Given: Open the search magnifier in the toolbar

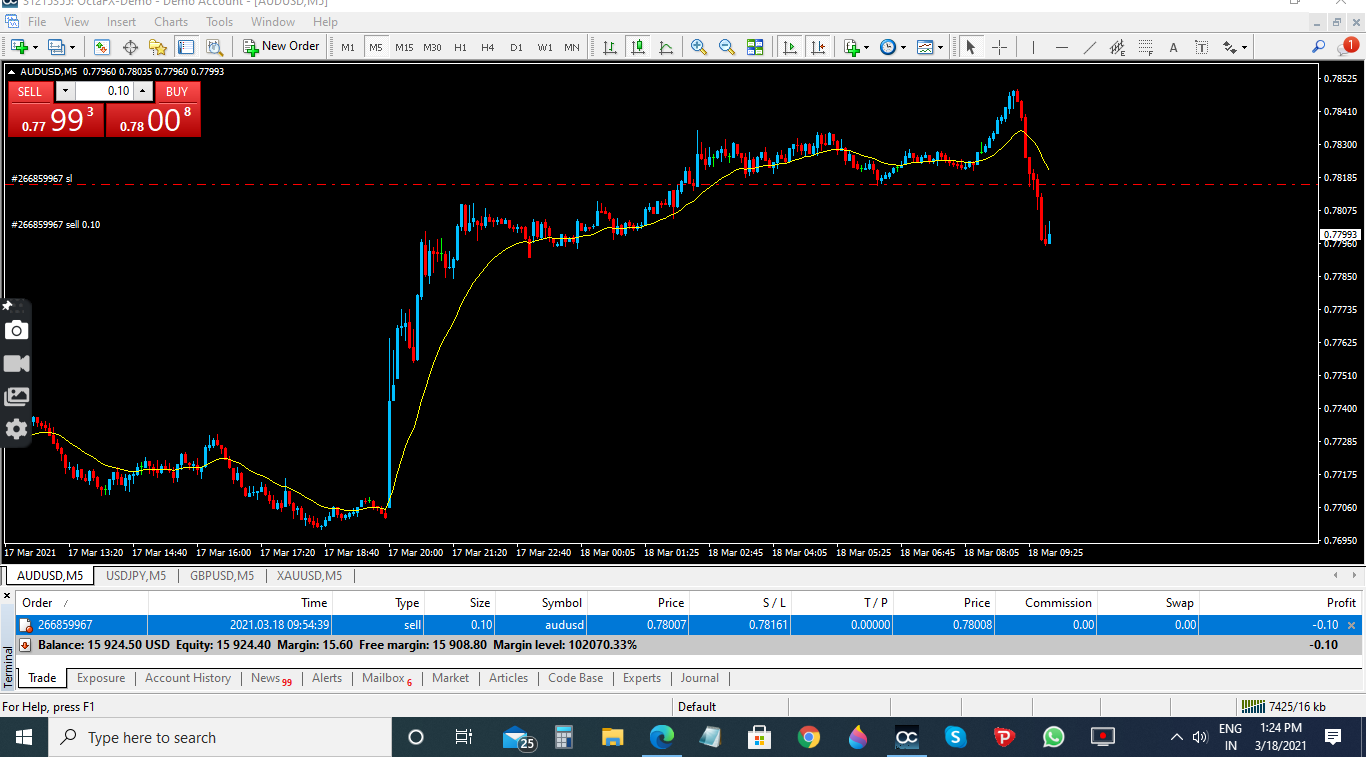Looking at the screenshot, I should click(x=1319, y=47).
